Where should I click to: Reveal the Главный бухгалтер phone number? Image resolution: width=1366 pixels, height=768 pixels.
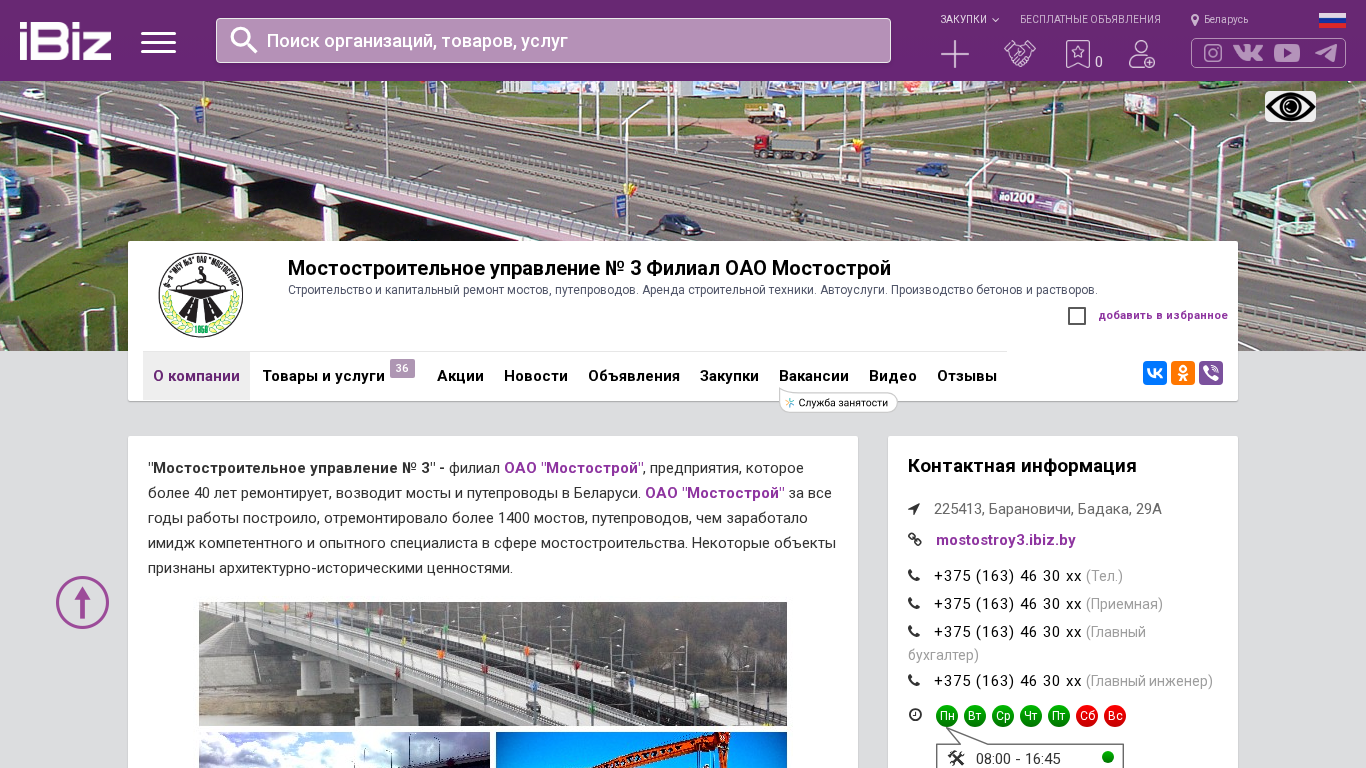tap(1008, 632)
